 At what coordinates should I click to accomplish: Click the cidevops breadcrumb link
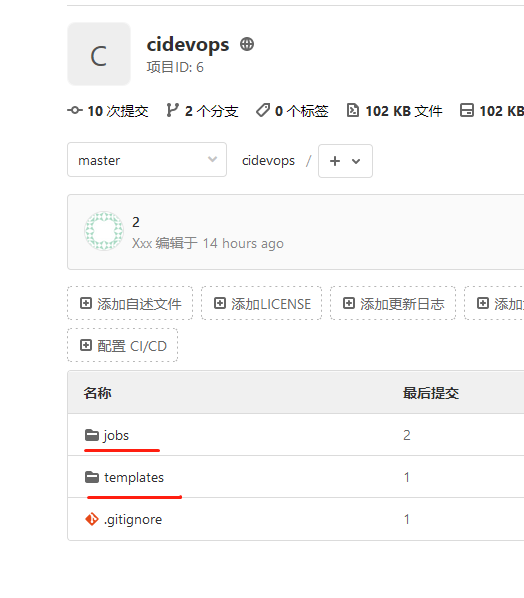[268, 161]
